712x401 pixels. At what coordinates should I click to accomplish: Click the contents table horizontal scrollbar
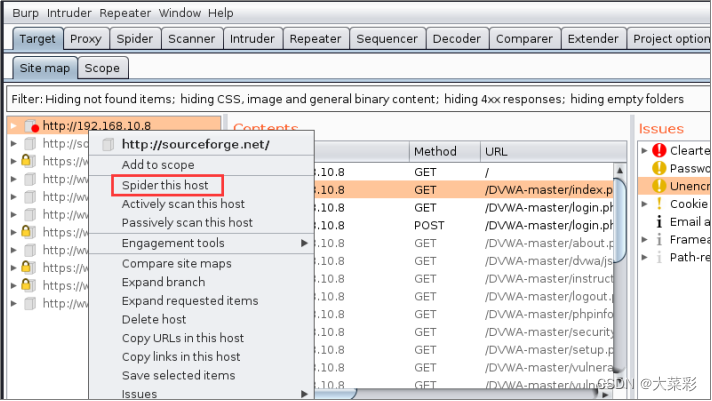pos(336,393)
